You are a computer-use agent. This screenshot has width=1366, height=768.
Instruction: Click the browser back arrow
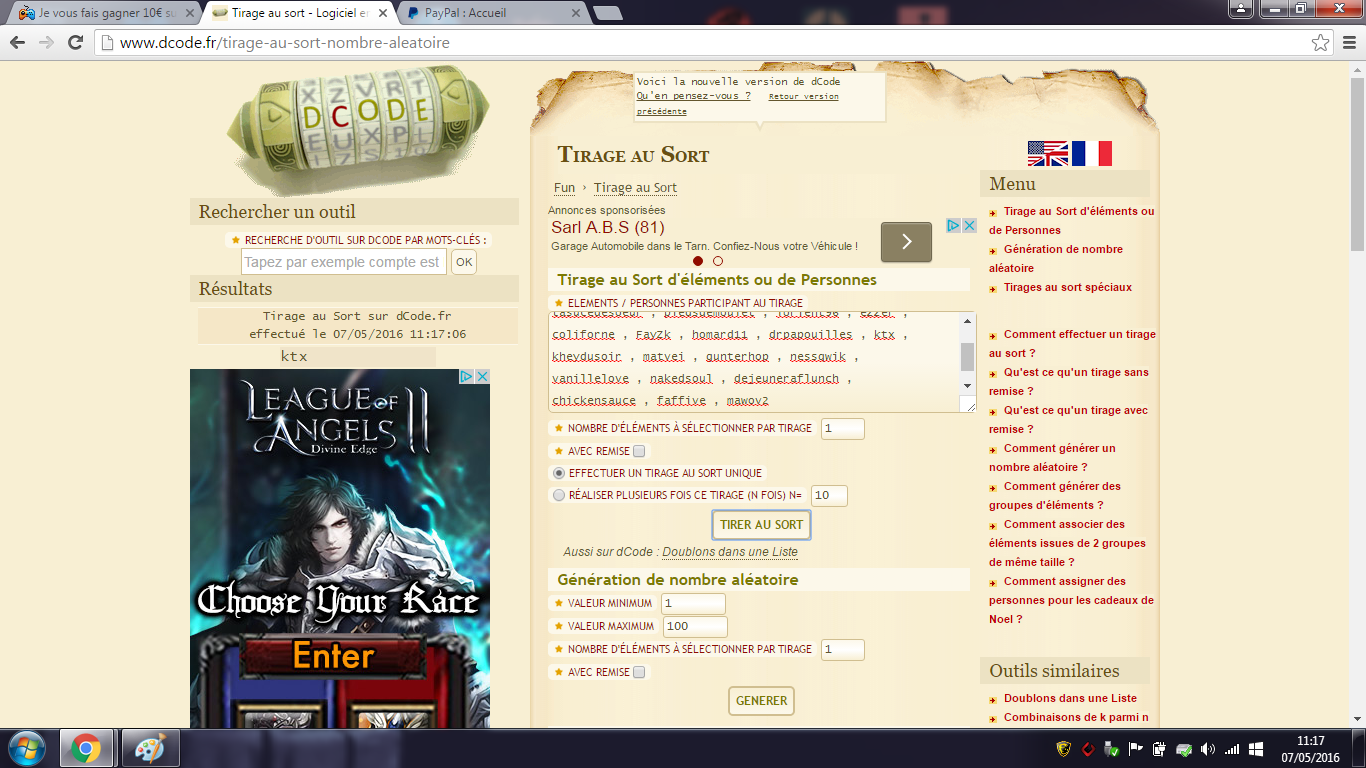point(18,43)
